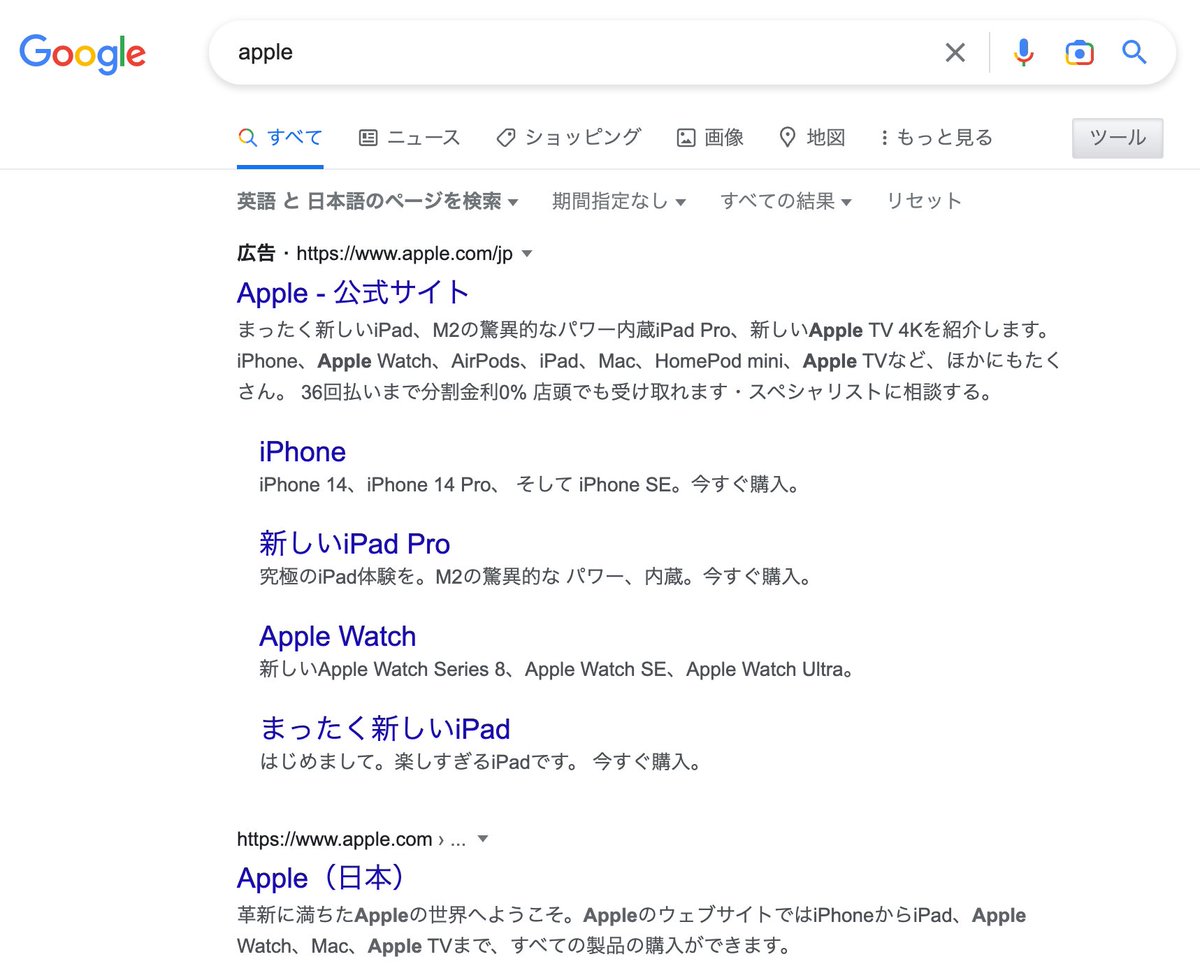The image size is (1200, 973).
Task: Click the ツール button
Action: click(x=1117, y=138)
